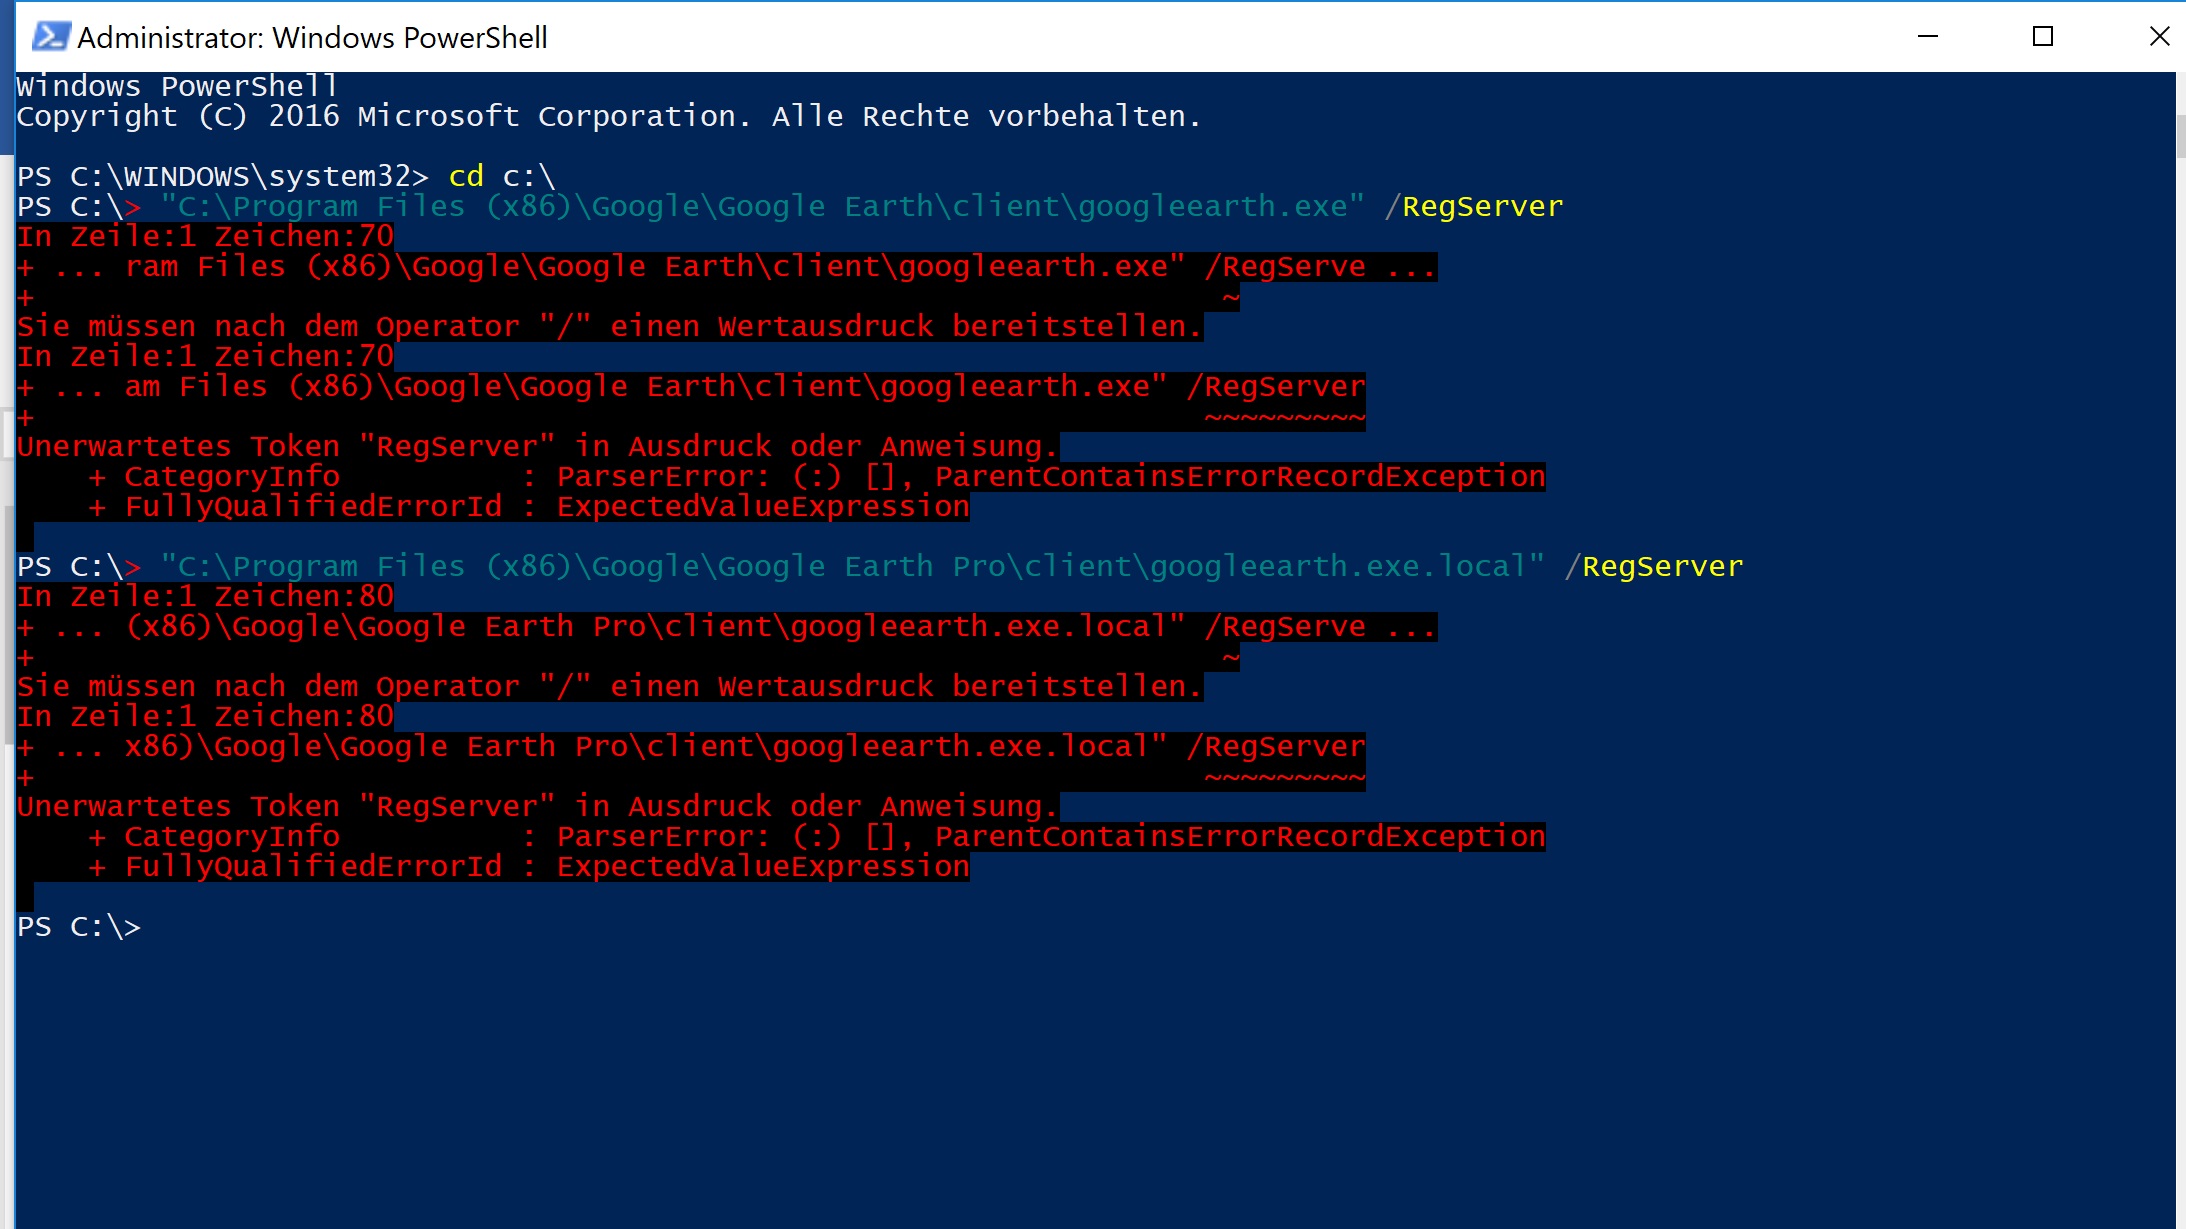Click the last empty 'PS C:\>' prompt
The image size is (2186, 1229).
click(79, 927)
